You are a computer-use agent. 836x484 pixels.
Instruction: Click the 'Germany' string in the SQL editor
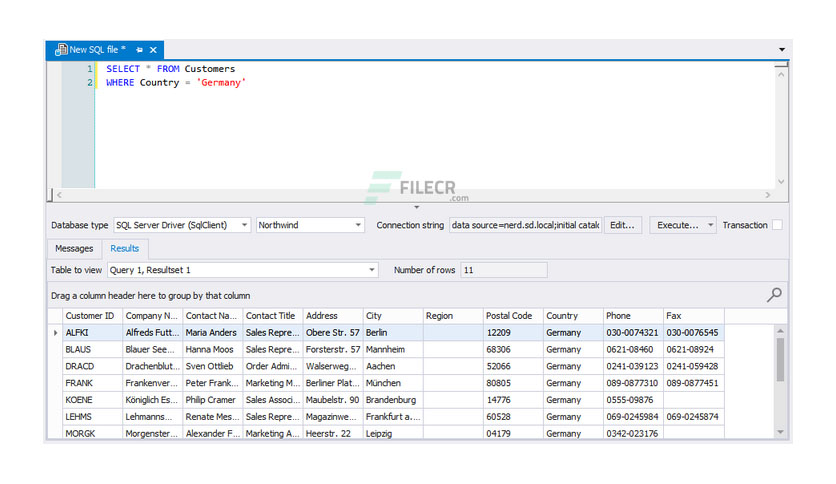221,83
